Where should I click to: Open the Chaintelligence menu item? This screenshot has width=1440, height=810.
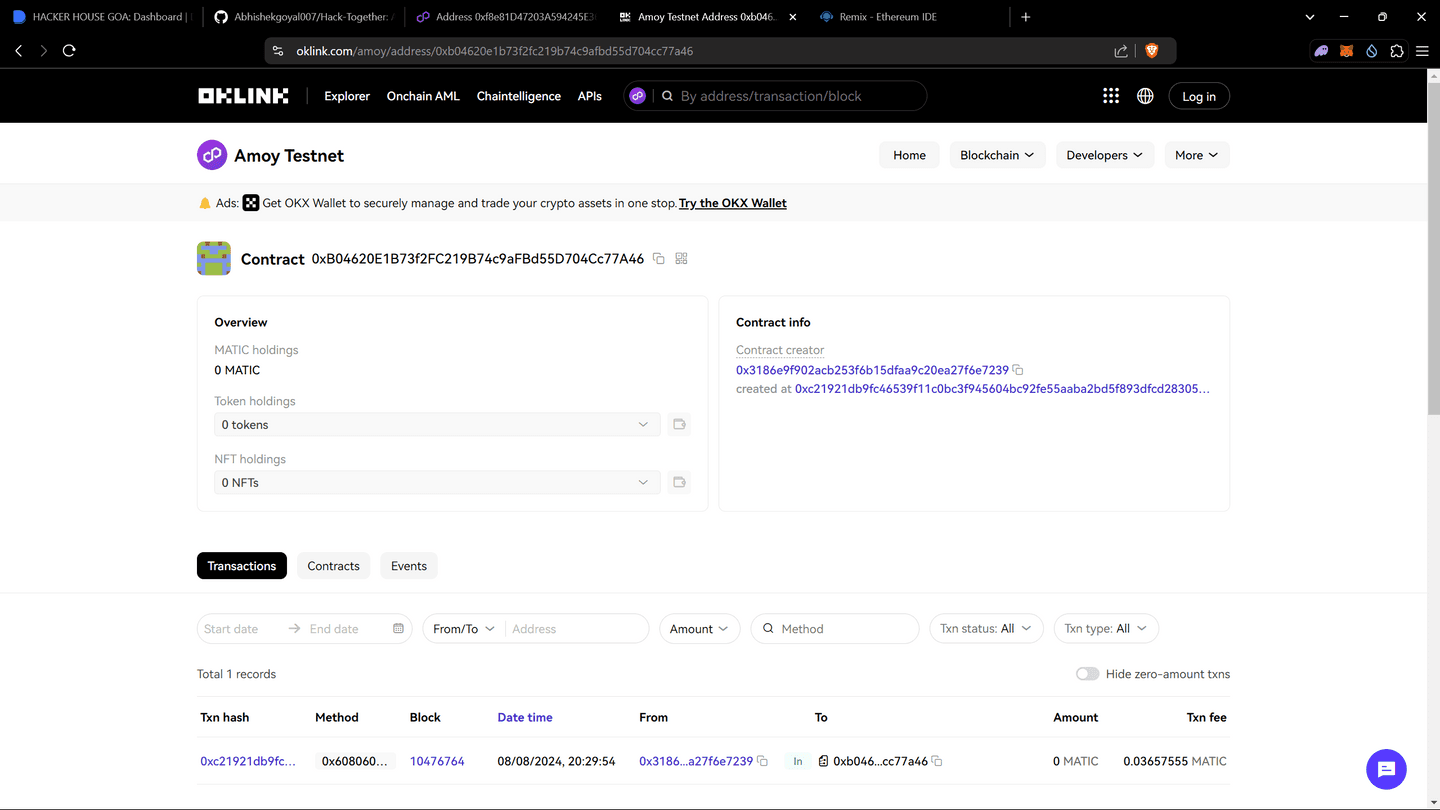click(519, 96)
